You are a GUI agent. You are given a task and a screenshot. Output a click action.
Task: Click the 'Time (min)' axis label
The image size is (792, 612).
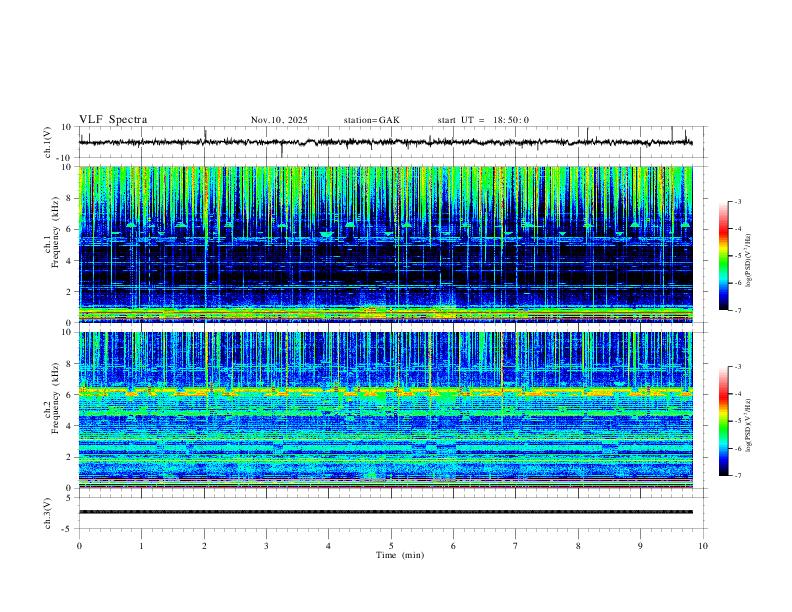click(x=400, y=555)
